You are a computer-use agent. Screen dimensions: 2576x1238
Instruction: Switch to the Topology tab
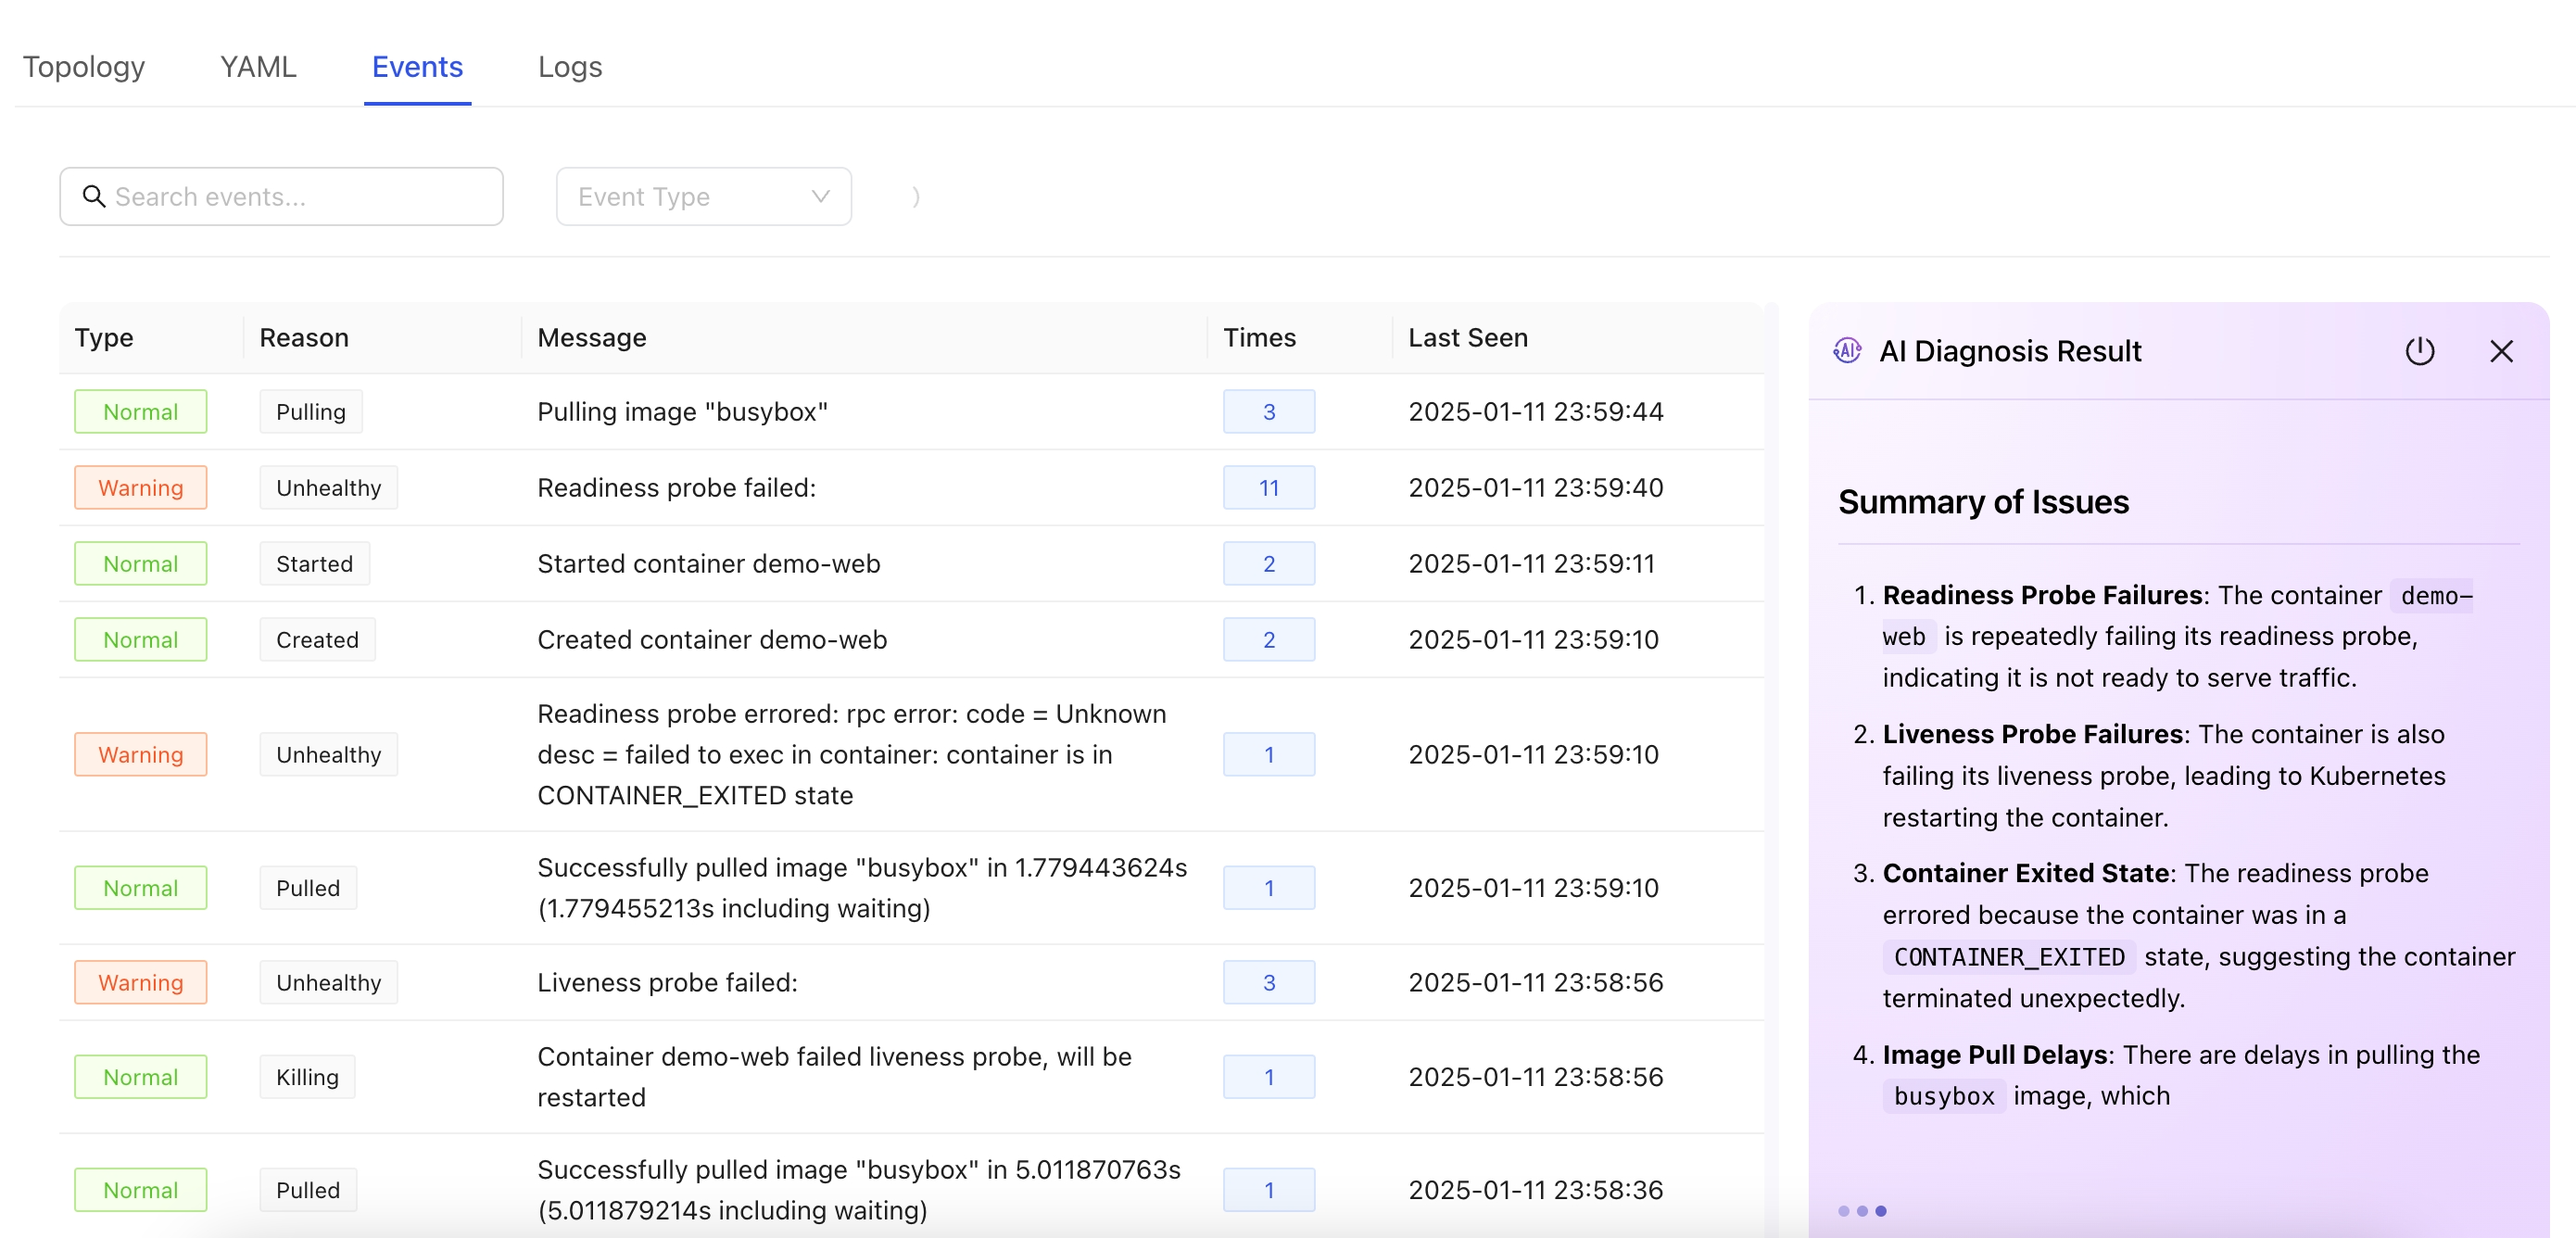84,66
